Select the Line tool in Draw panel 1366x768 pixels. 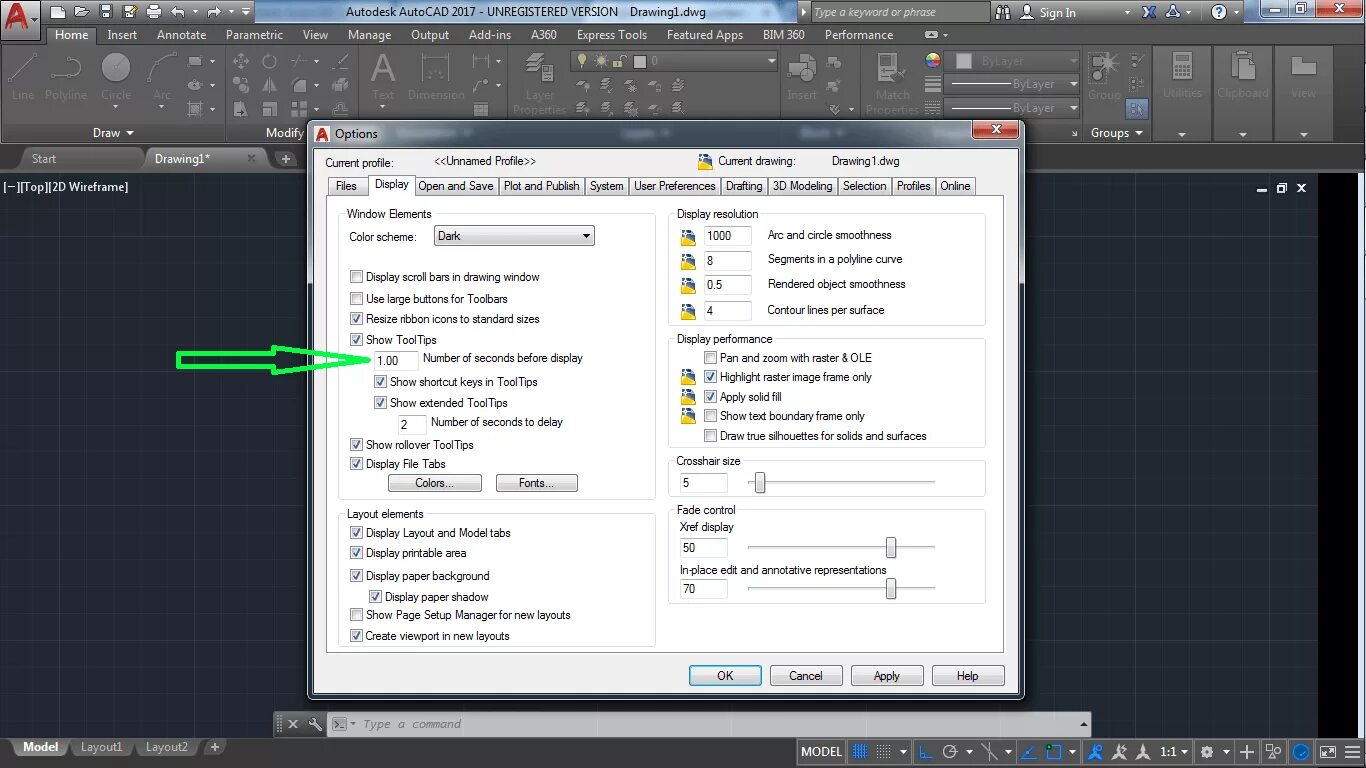(22, 77)
